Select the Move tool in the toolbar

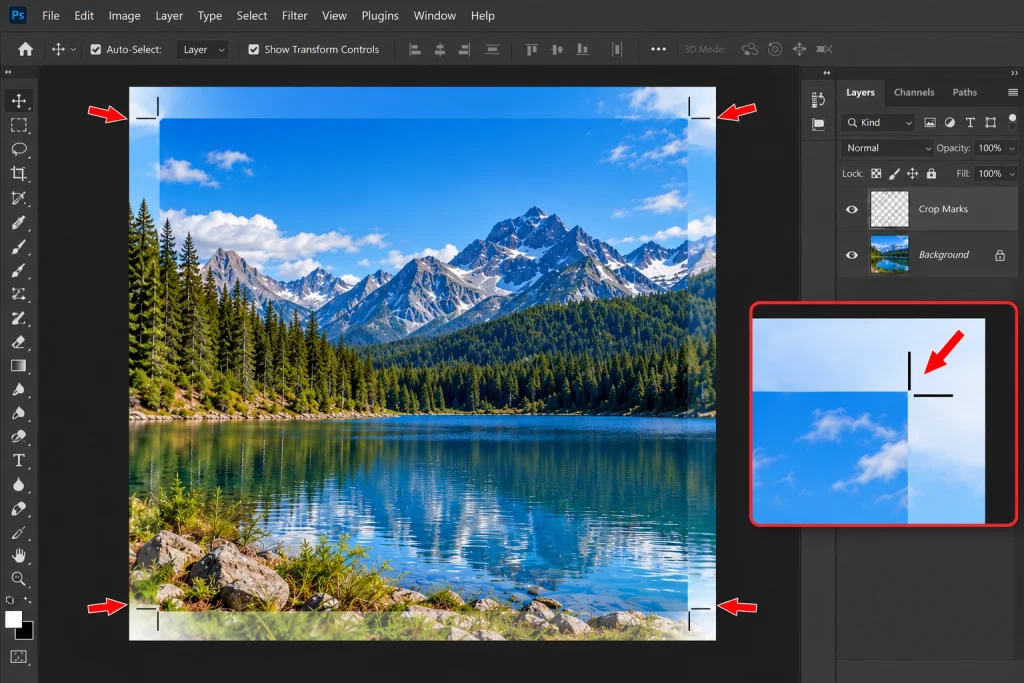tap(18, 101)
